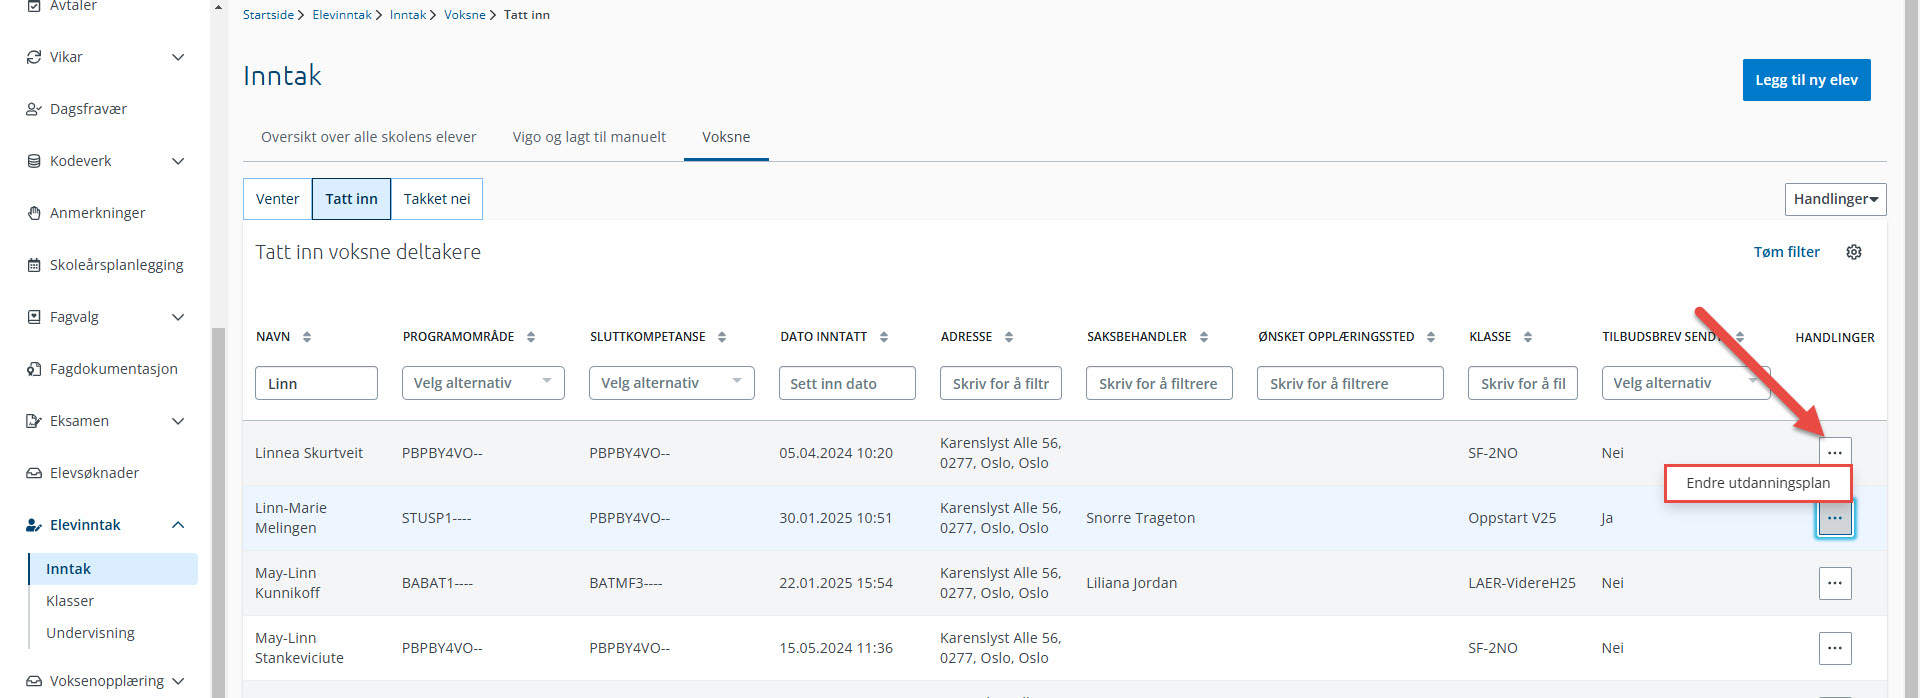Expand the Voksenopplæring menu chevron
This screenshot has width=1920, height=698.
tap(178, 681)
